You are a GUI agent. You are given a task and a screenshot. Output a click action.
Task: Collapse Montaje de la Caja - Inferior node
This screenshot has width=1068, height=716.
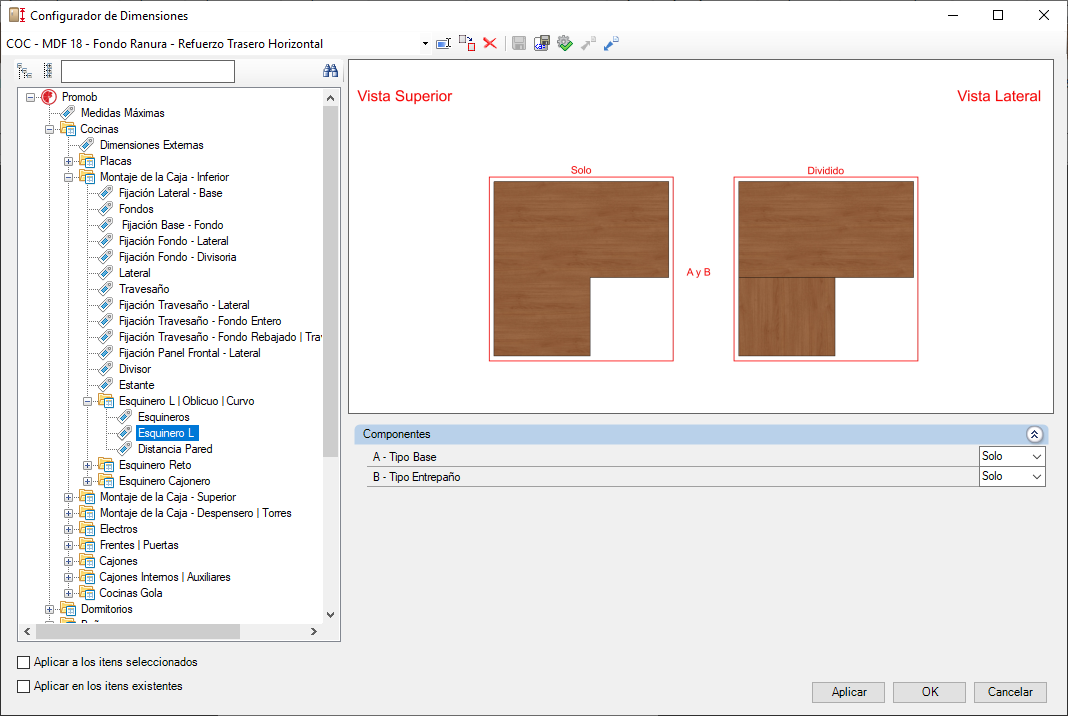[x=69, y=177]
